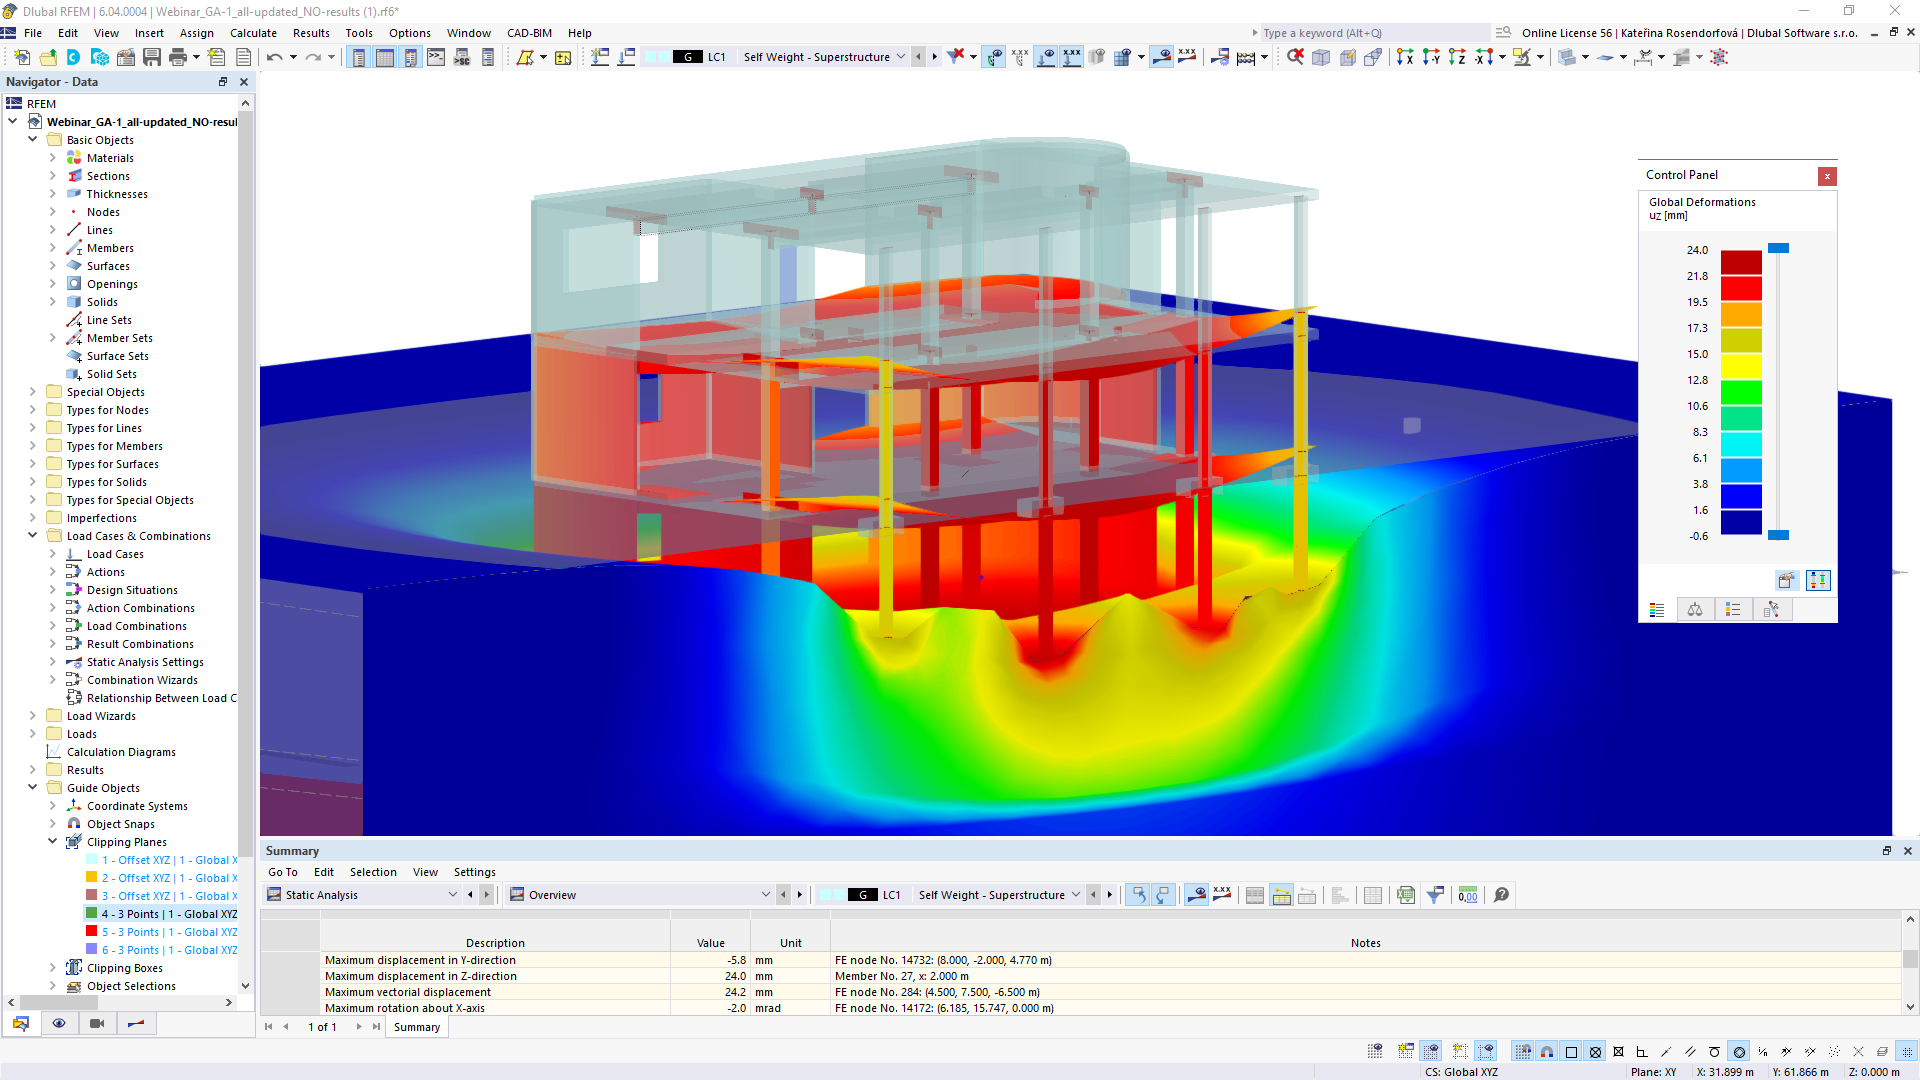This screenshot has height=1080, width=1920.
Task: Toggle visibility of Members in Navigator
Action: 109,247
